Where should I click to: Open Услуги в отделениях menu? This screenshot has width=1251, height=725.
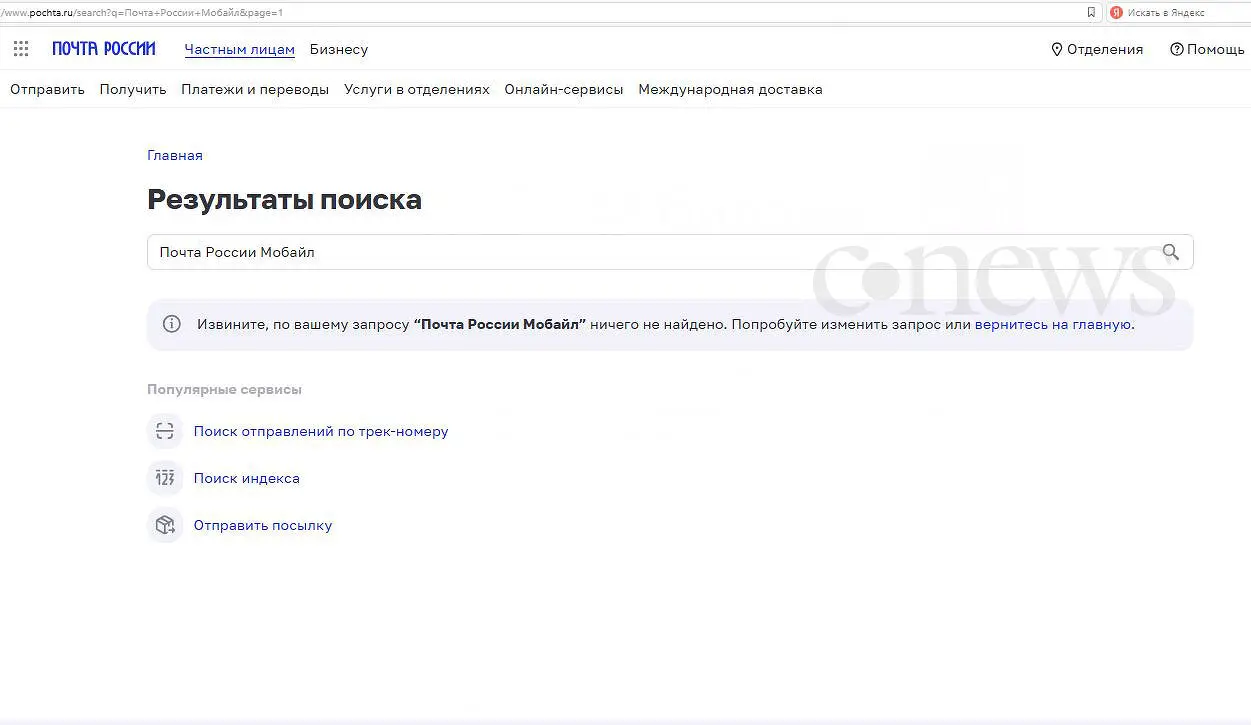[417, 89]
